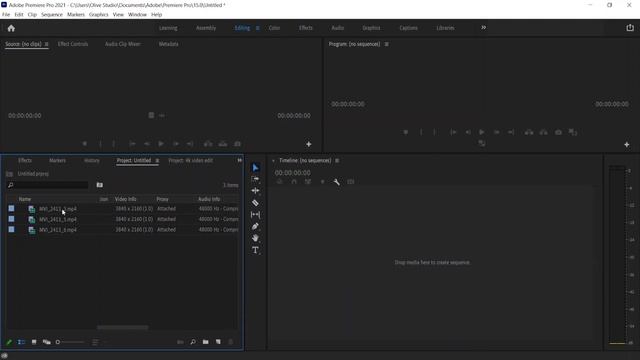Show hidden tabs in Project panel group
The height and width of the screenshot is (360, 640).
(240, 160)
